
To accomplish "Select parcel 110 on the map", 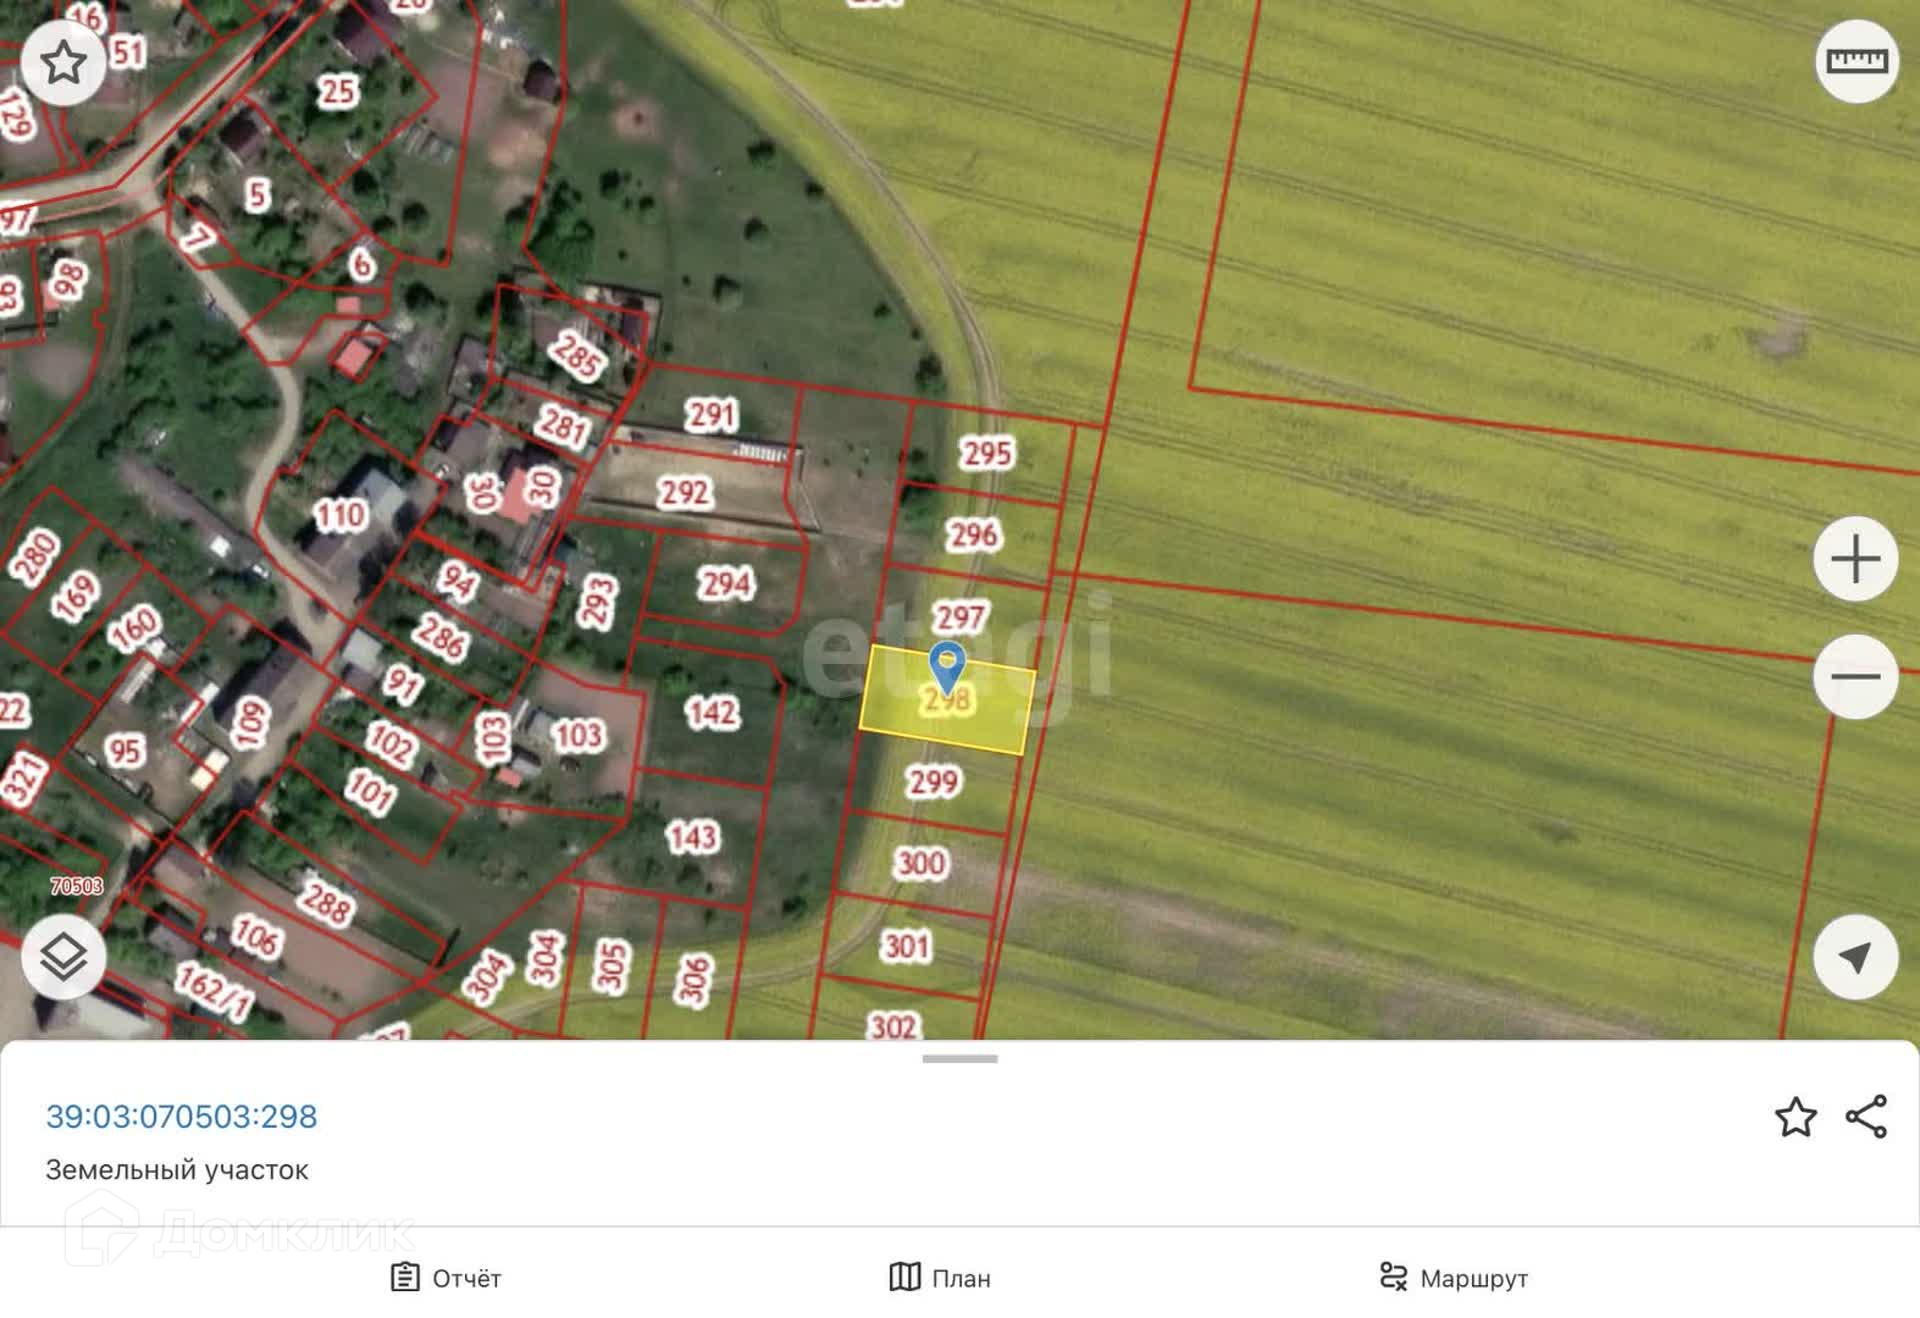I will tap(340, 515).
